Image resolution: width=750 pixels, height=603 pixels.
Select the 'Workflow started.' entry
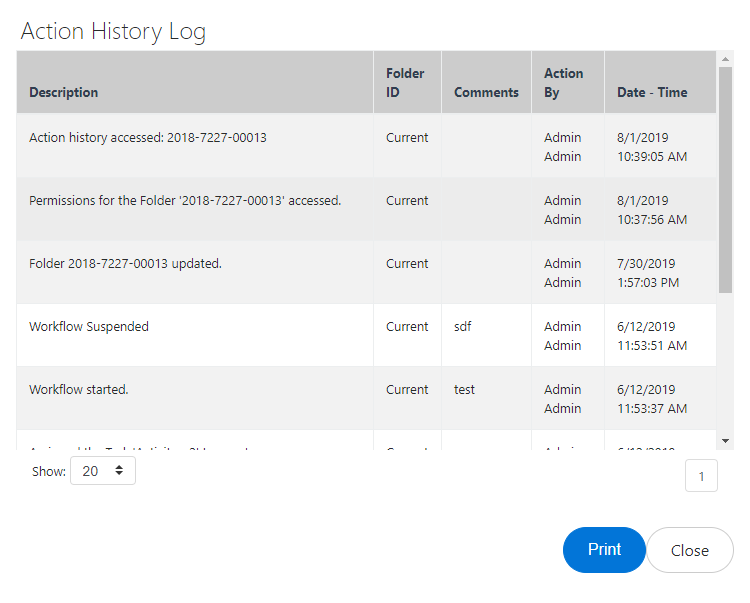point(366,398)
